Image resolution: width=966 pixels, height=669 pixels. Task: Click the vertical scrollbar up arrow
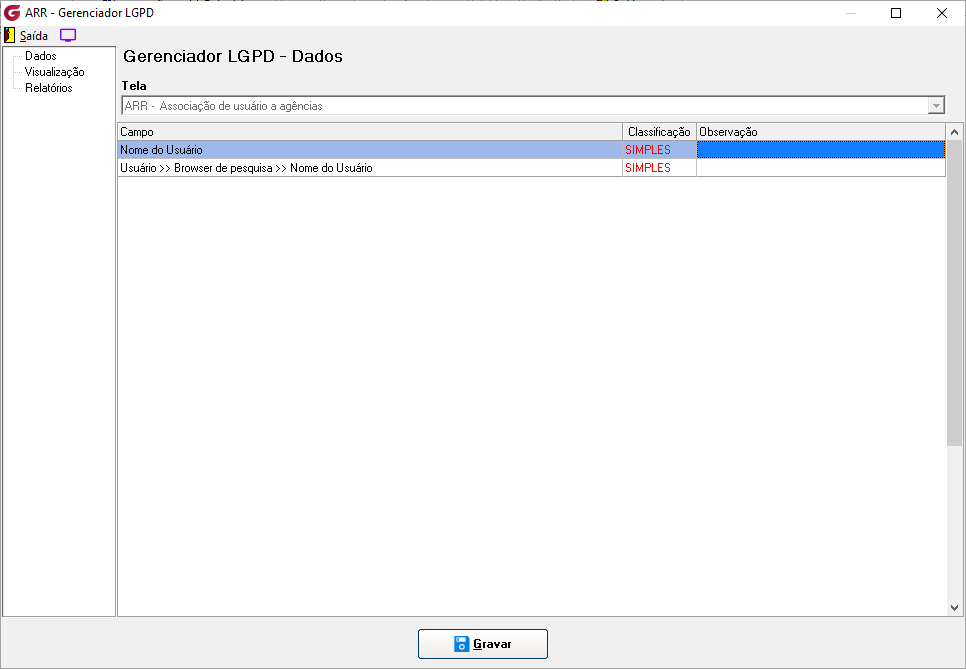[x=954, y=132]
